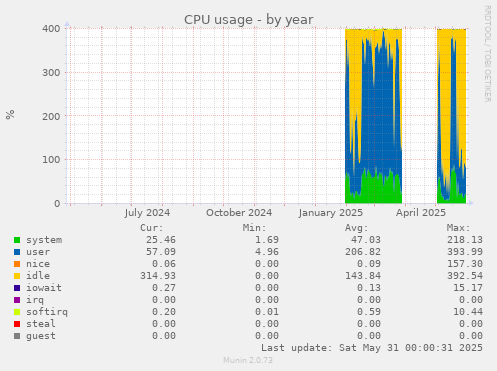
Task: Click the 300 y-axis label
Action: 51,73
